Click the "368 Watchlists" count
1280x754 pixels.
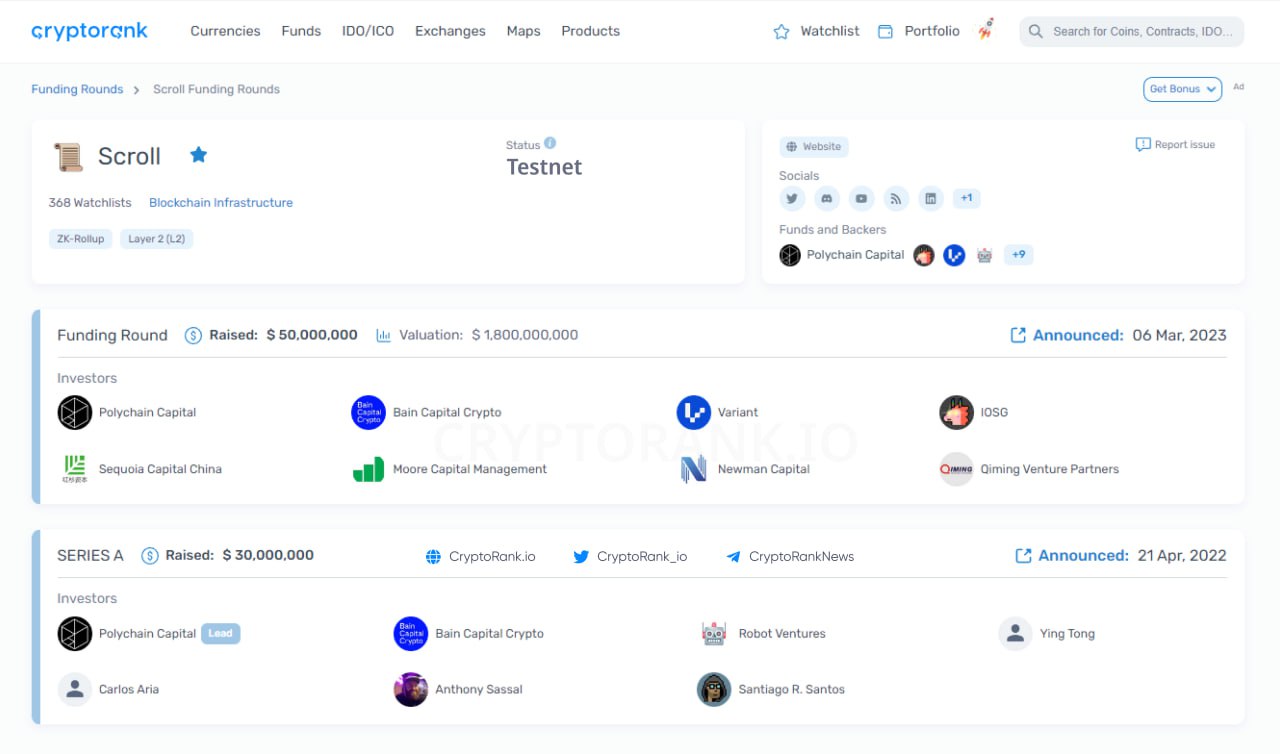pyautogui.click(x=90, y=202)
